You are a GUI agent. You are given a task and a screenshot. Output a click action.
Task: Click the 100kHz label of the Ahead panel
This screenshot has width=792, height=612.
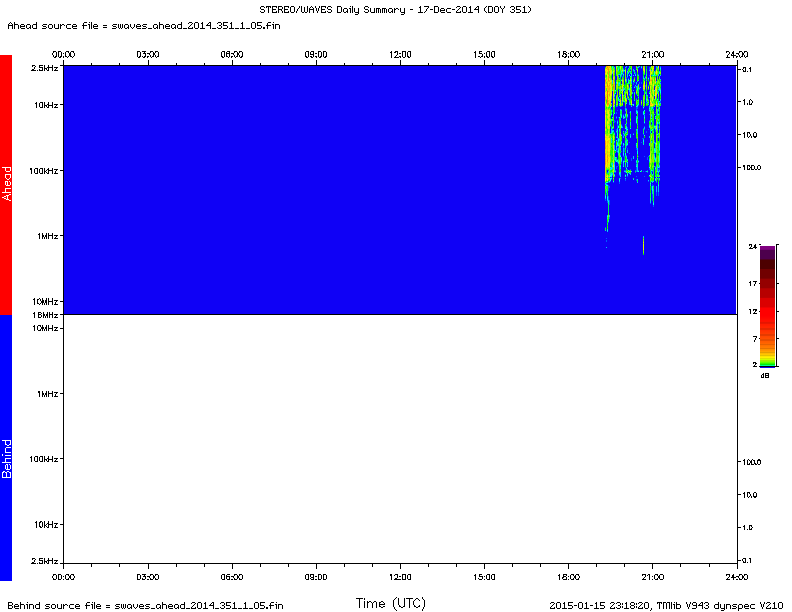[43, 171]
